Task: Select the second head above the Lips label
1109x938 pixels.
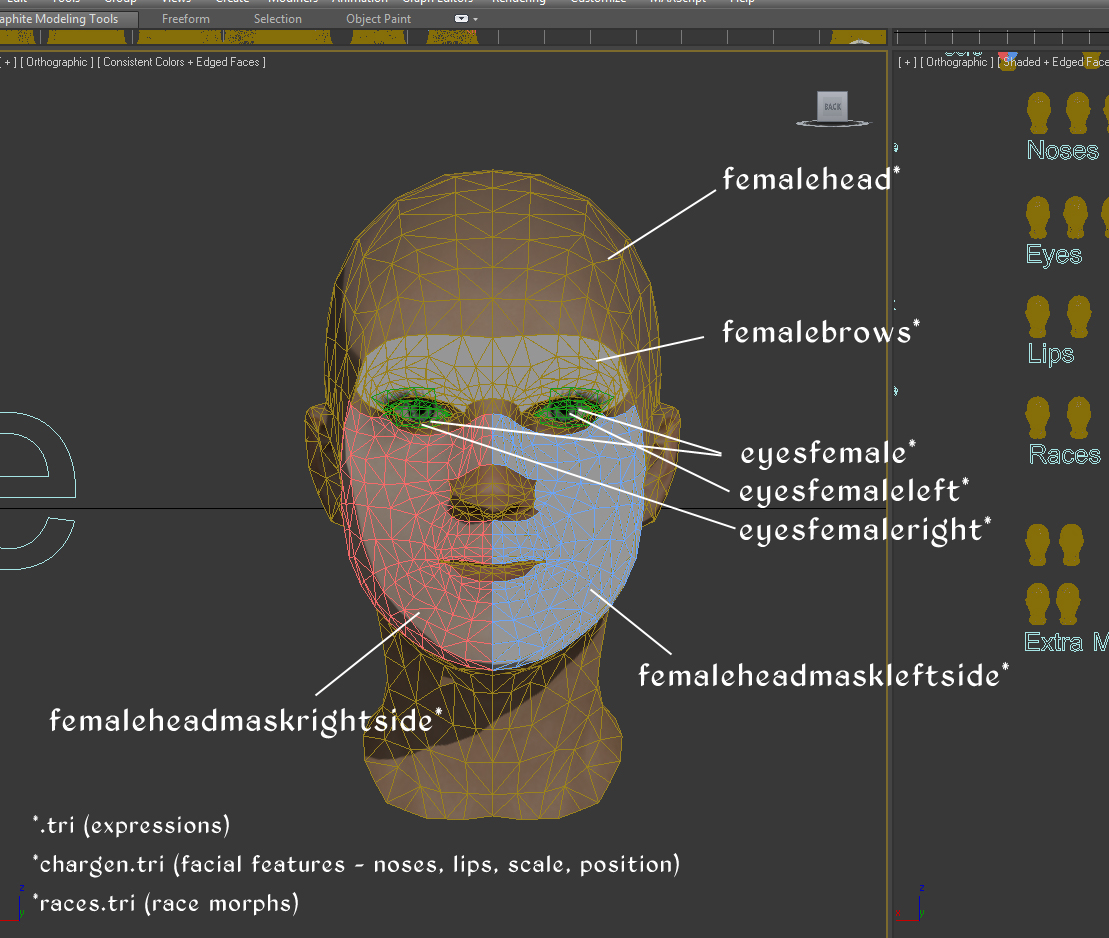Action: point(1079,317)
